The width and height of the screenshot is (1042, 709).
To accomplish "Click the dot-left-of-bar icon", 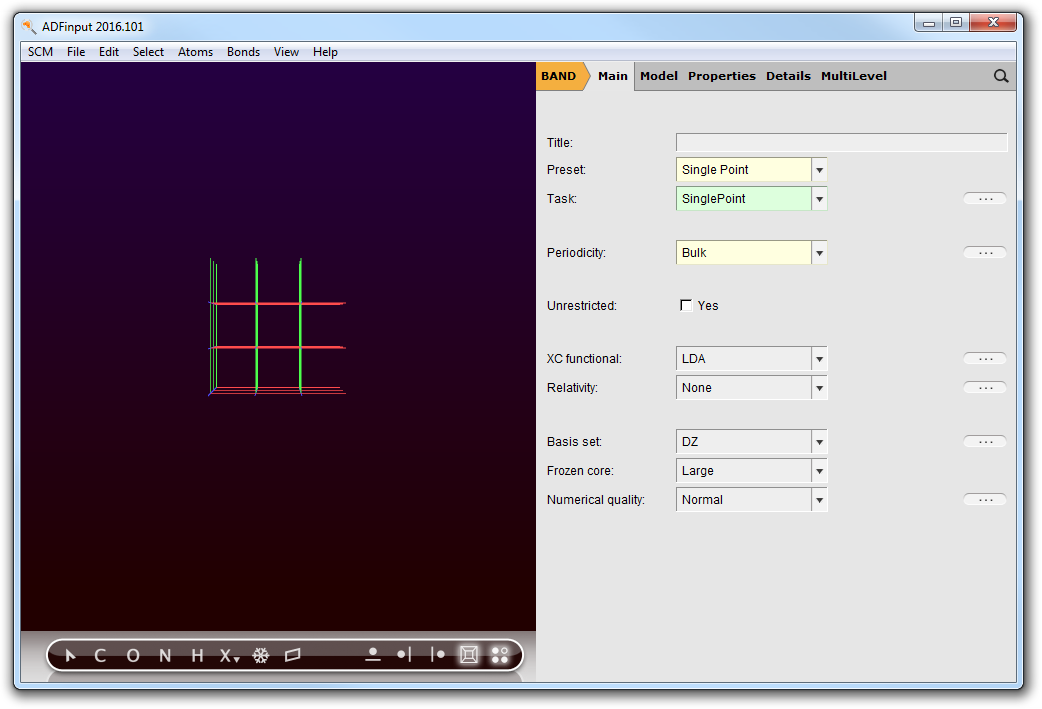I will click(404, 655).
